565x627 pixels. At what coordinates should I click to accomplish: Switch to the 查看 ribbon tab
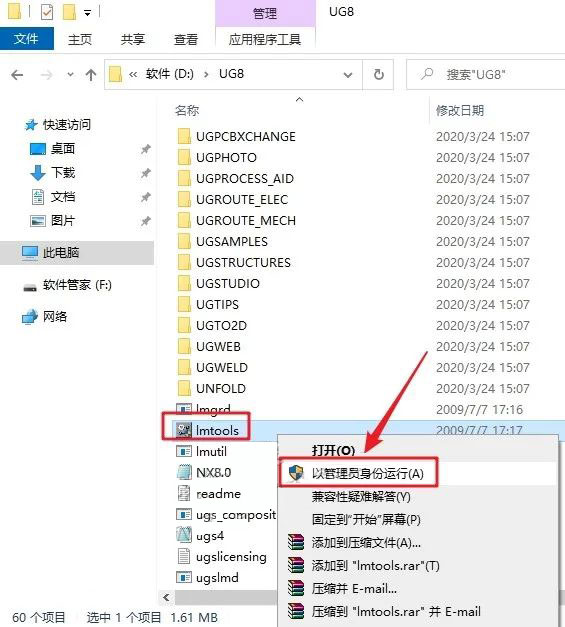pos(186,39)
